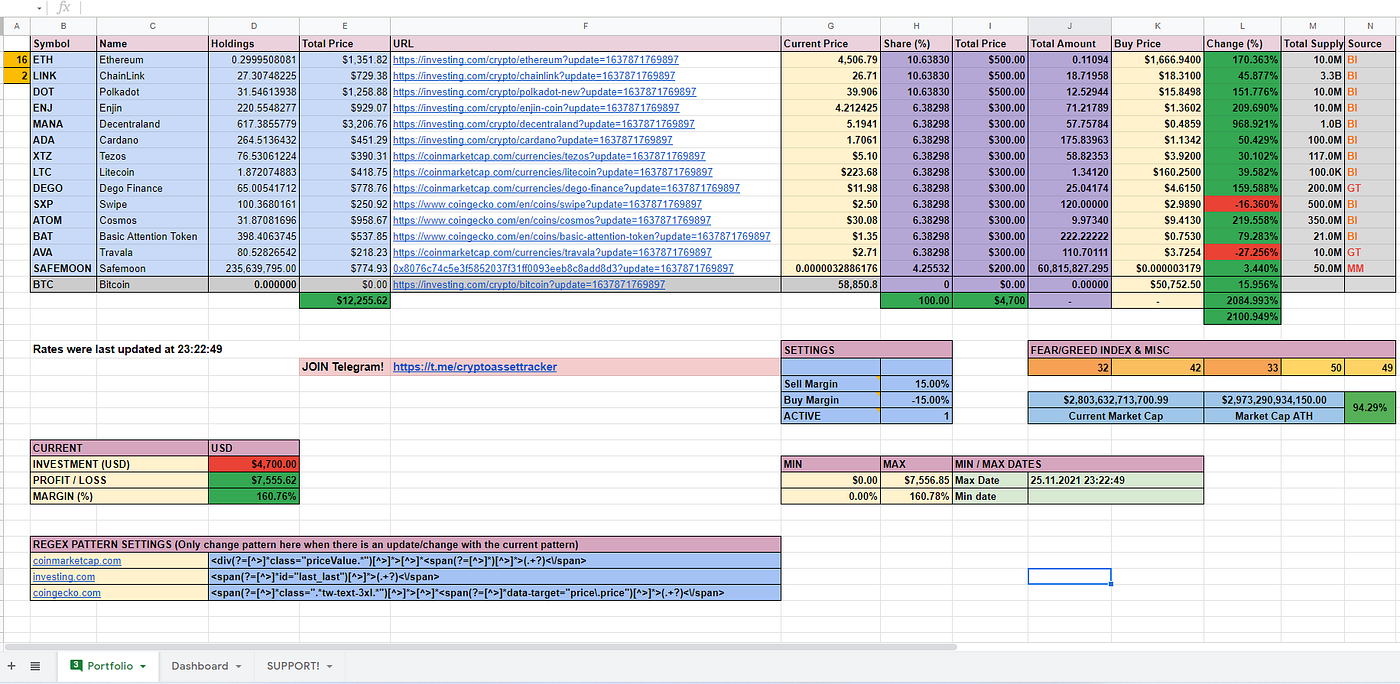Select the MARGIN (%) cell 160.76%
This screenshot has width=1400, height=684.
coord(253,496)
